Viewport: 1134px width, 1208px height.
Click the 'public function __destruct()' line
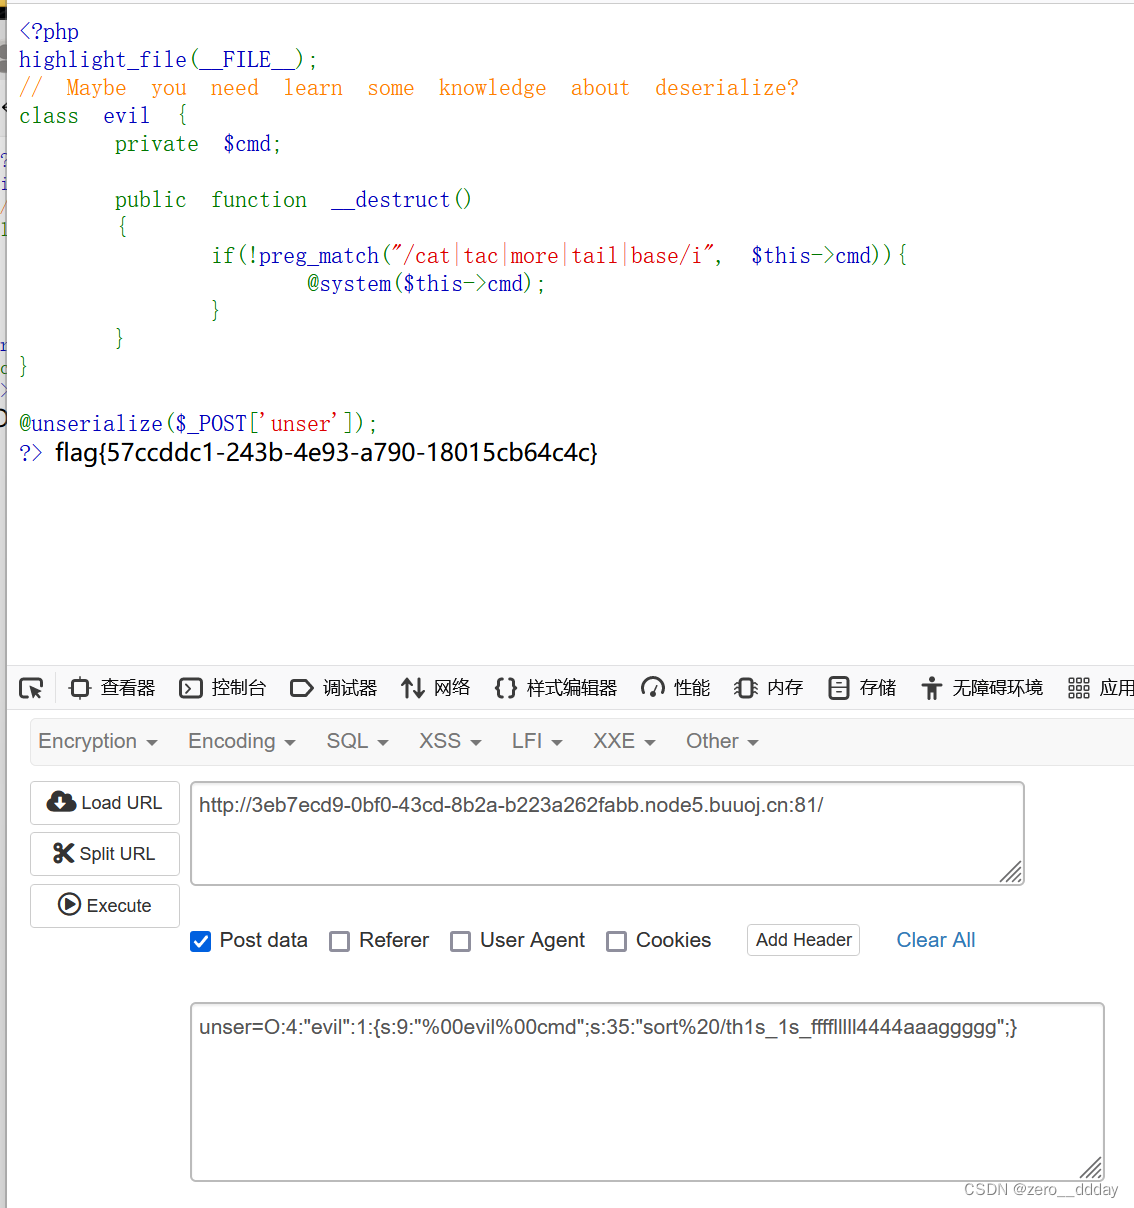(293, 200)
